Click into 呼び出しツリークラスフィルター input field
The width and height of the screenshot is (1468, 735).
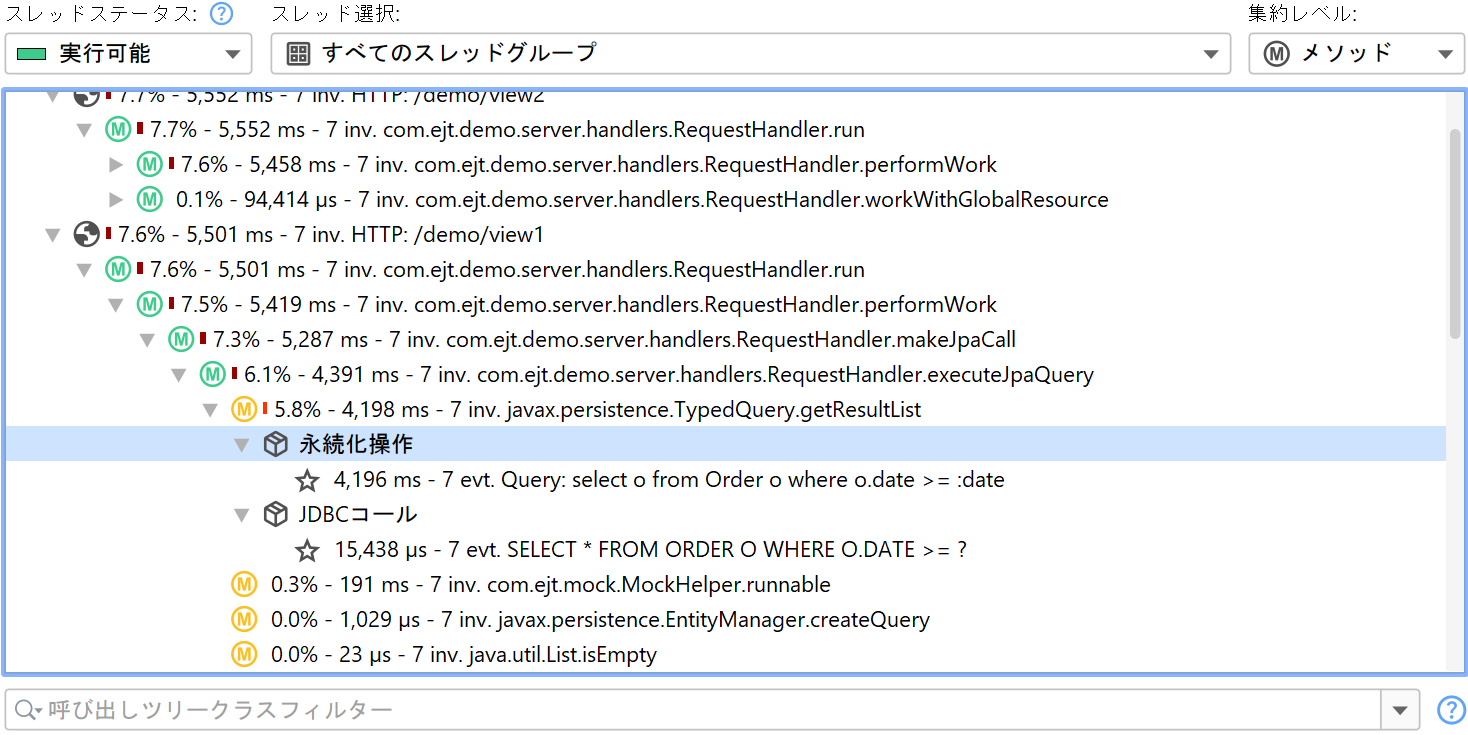pyautogui.click(x=700, y=710)
